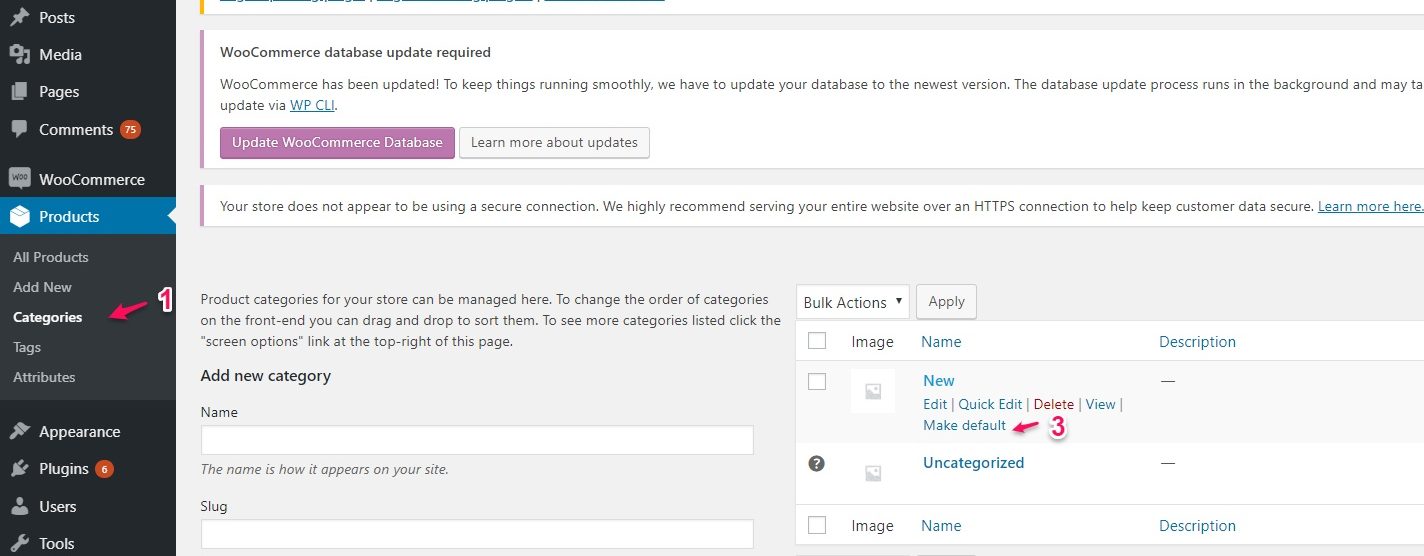
Task: Click Update WooCommerce Database button
Action: pyautogui.click(x=337, y=142)
